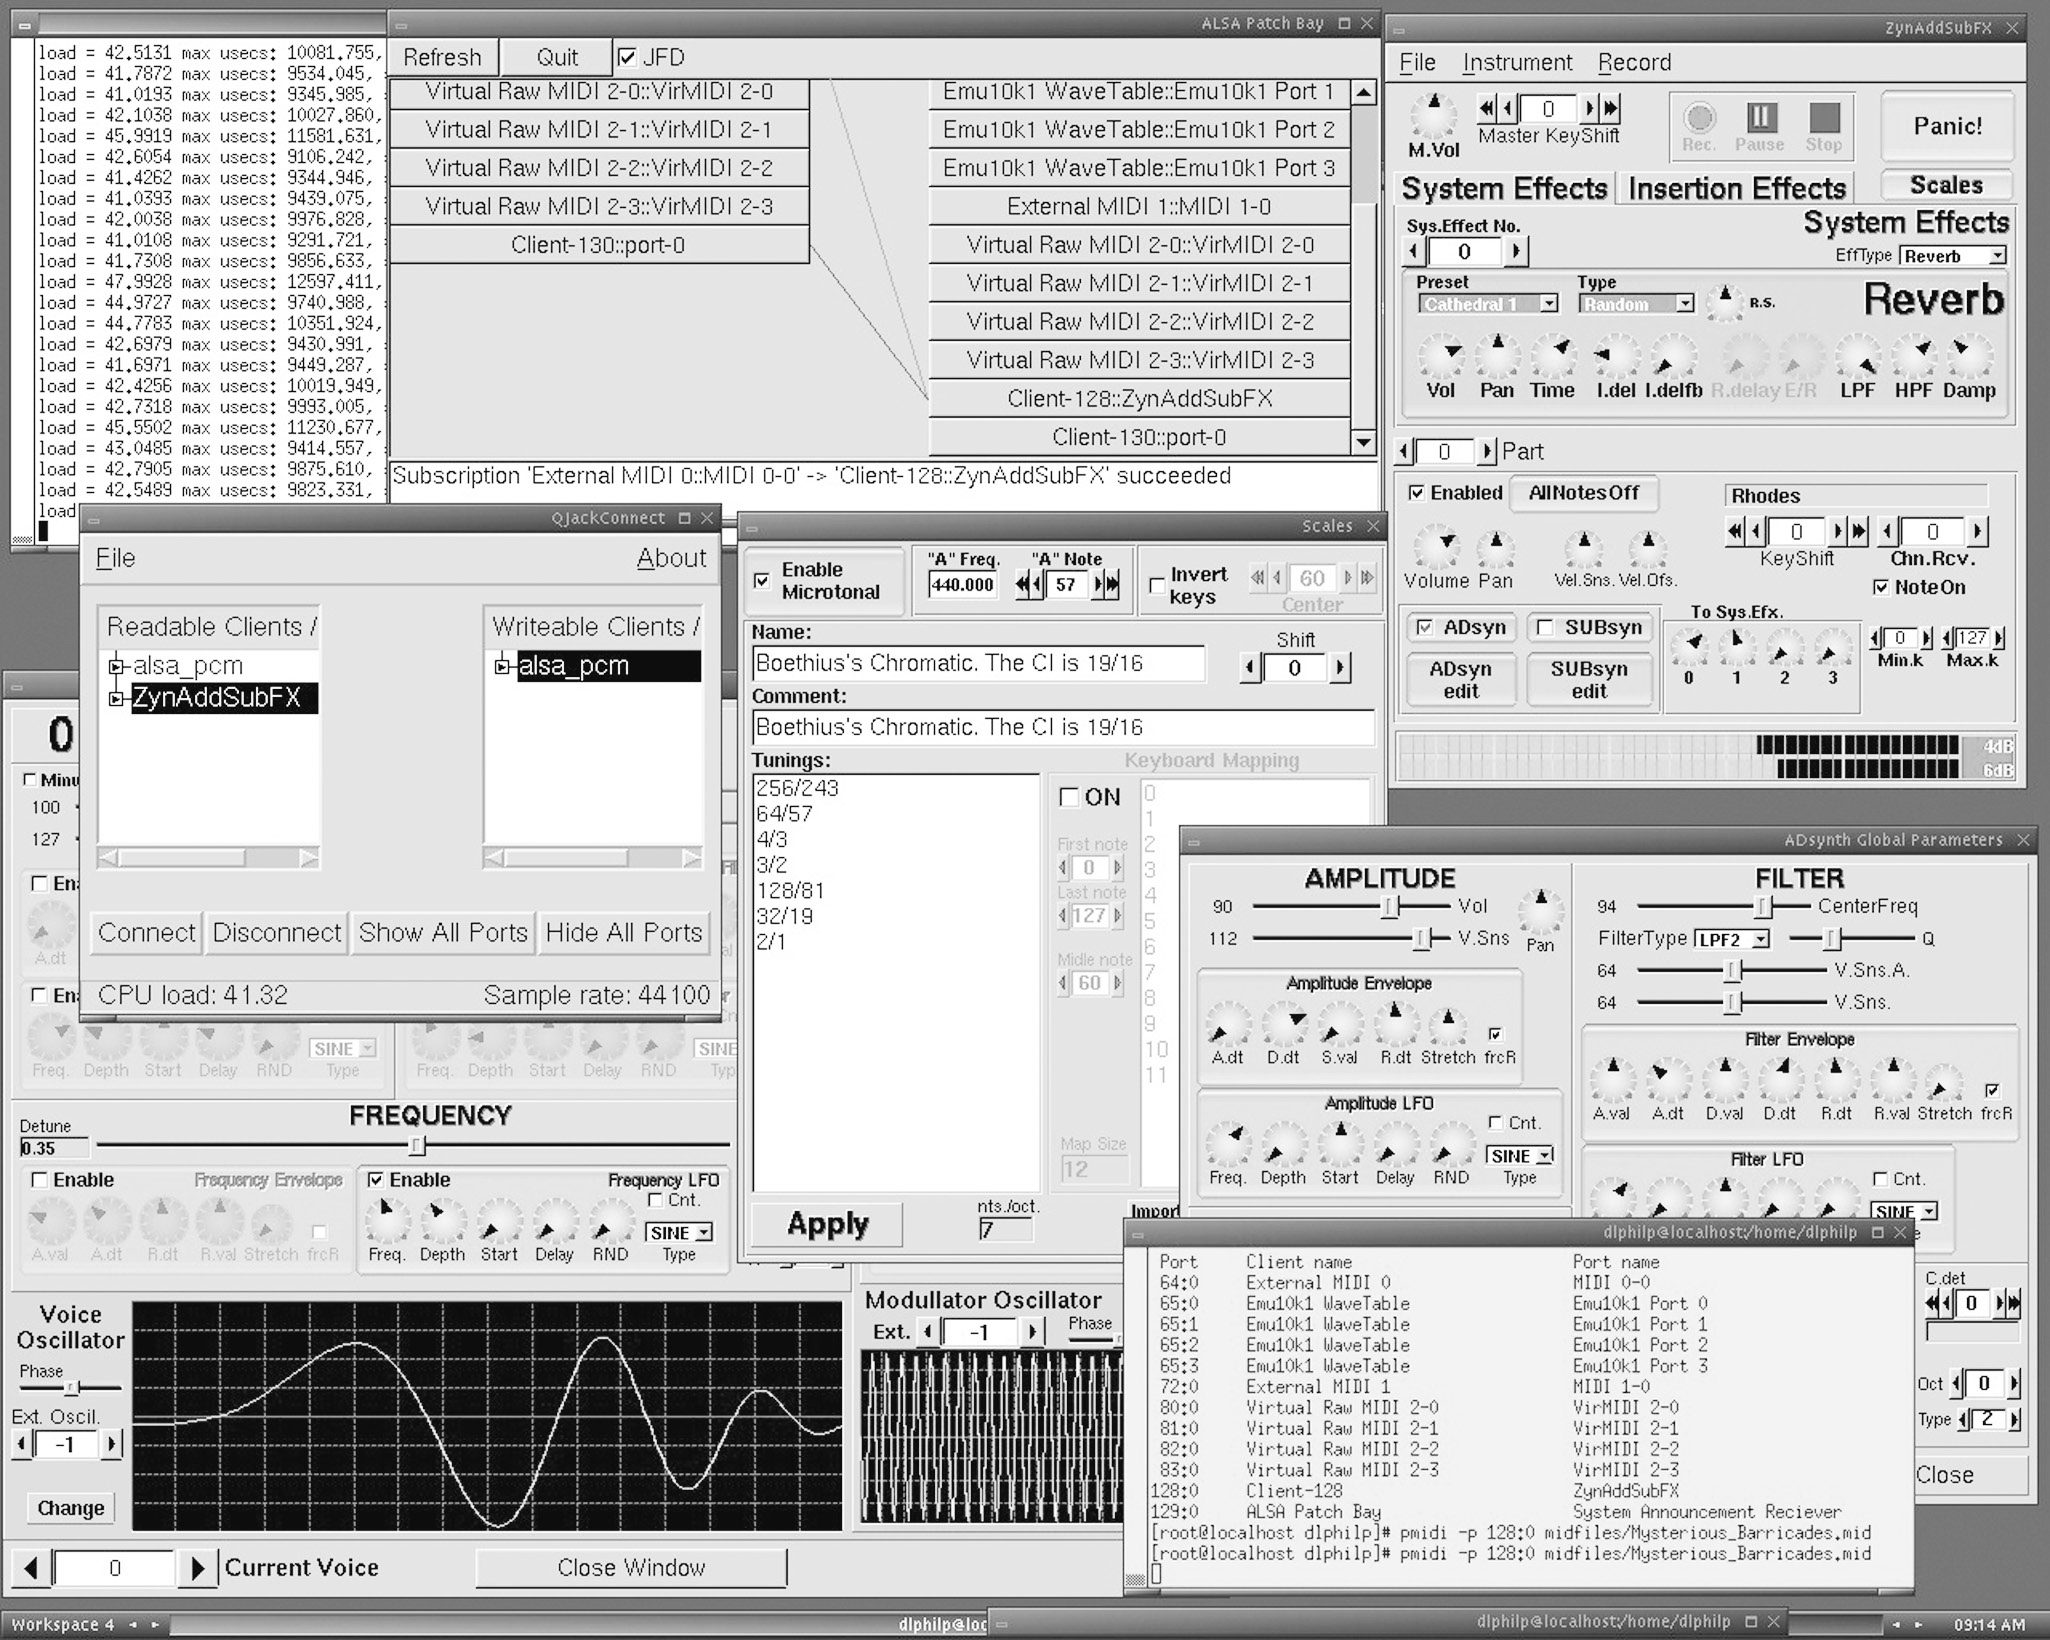Image resolution: width=2050 pixels, height=1640 pixels.
Task: Click the reverb Vol knob
Action: pos(1441,357)
